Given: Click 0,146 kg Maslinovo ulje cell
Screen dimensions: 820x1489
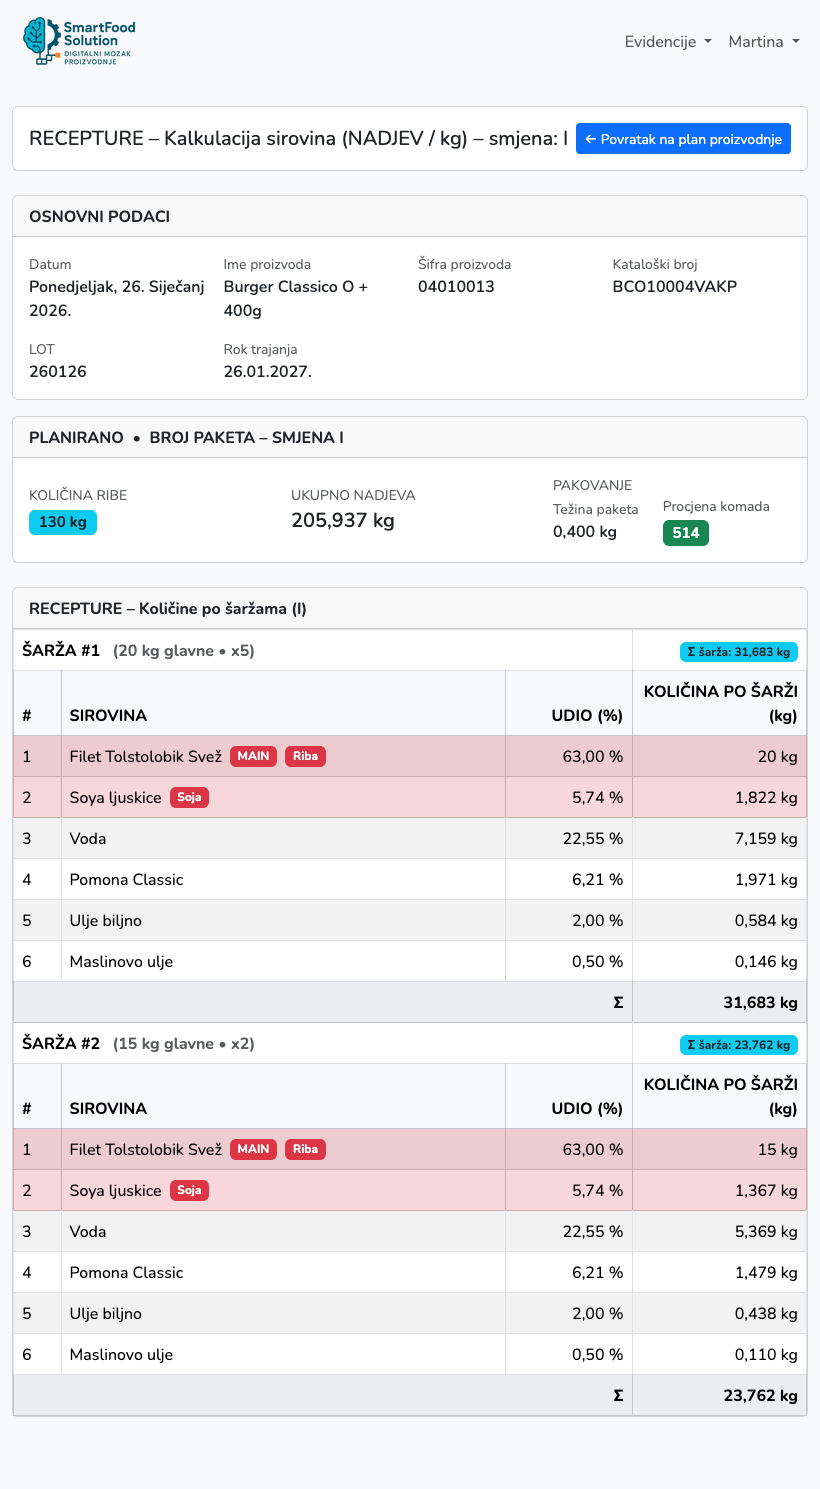Looking at the screenshot, I should point(720,961).
